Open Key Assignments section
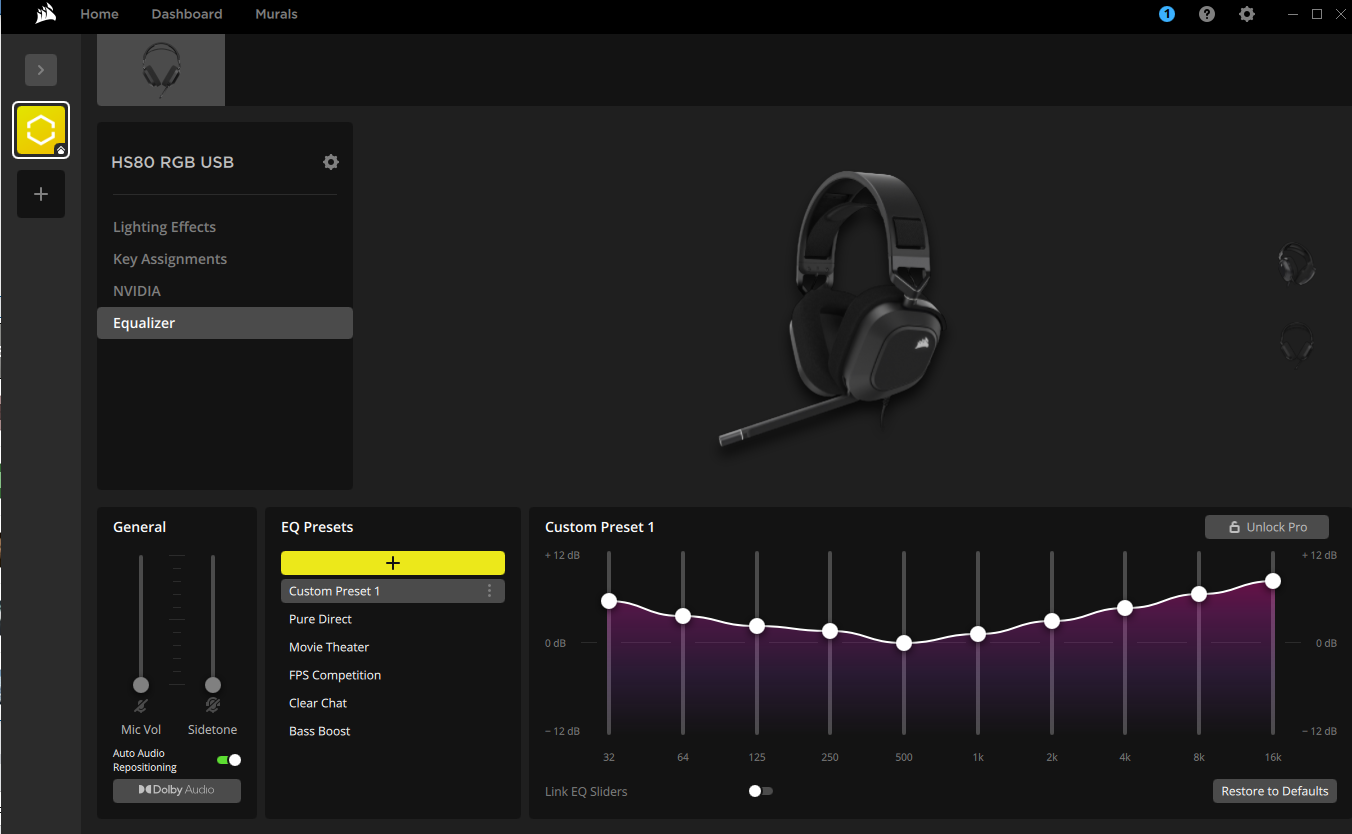This screenshot has height=834, width=1352. point(225,259)
